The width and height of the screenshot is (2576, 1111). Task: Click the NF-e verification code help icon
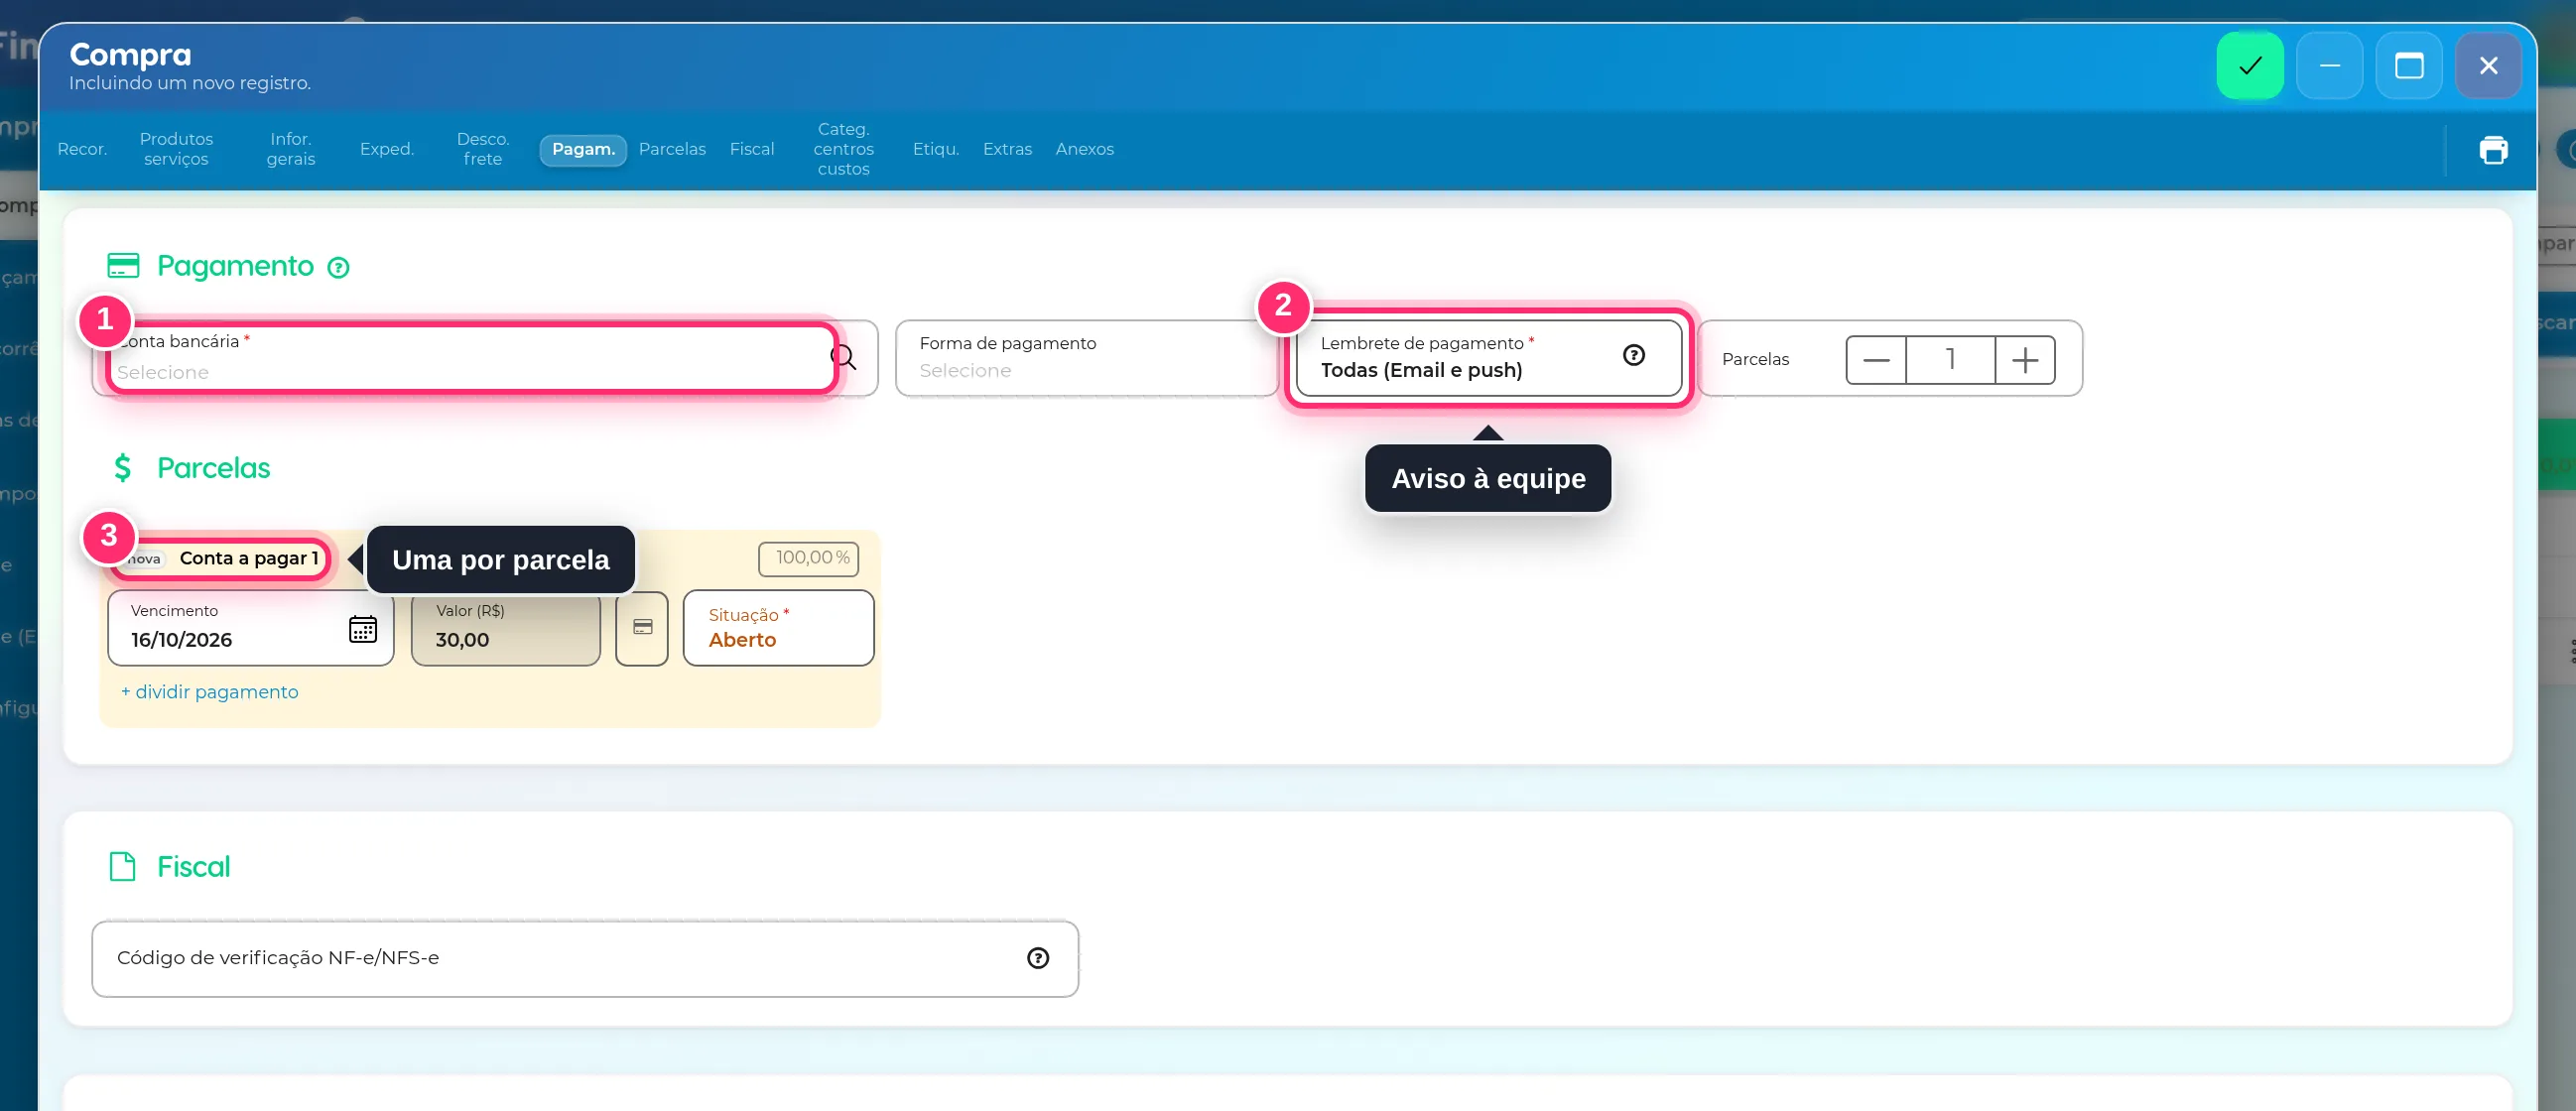1038,958
